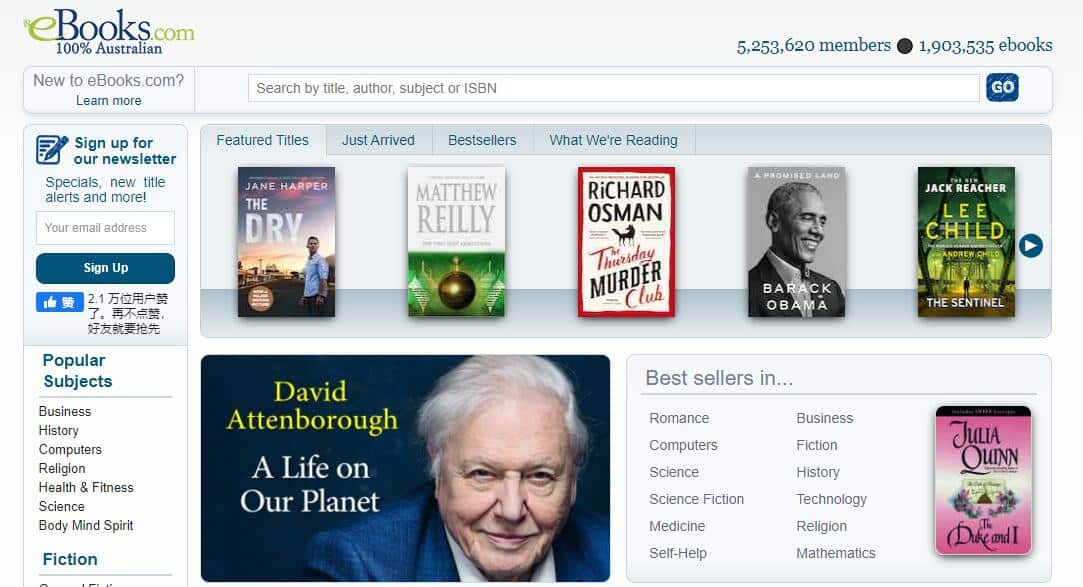Click the Sign Up newsletter button
The width and height of the screenshot is (1083, 587).
[106, 268]
